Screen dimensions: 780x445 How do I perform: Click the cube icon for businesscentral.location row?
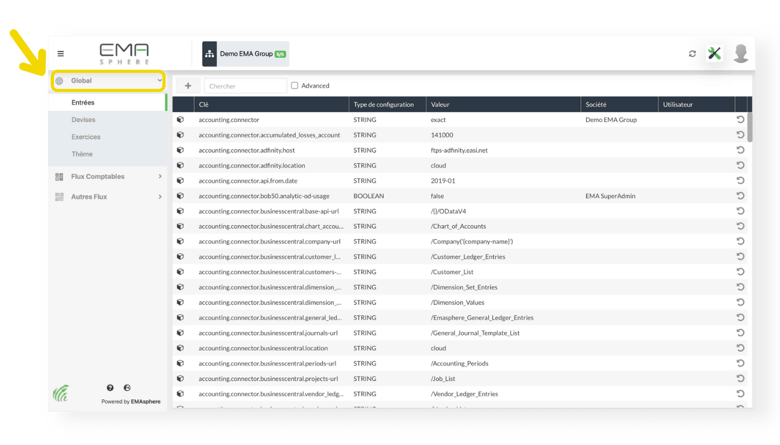pyautogui.click(x=180, y=348)
